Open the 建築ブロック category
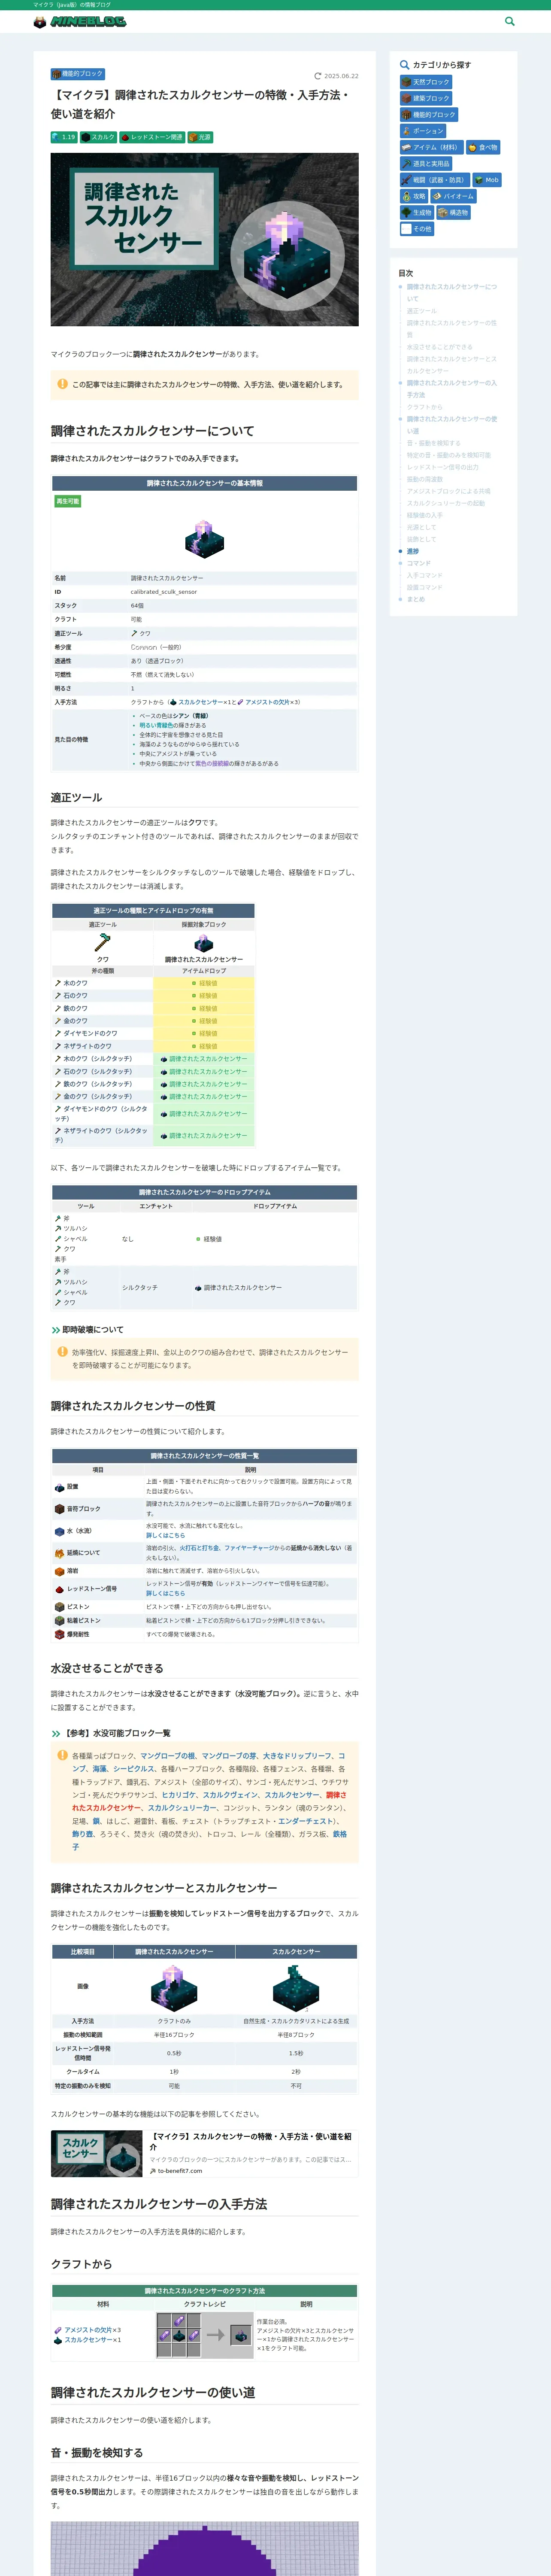The height and width of the screenshot is (2576, 551). (426, 98)
